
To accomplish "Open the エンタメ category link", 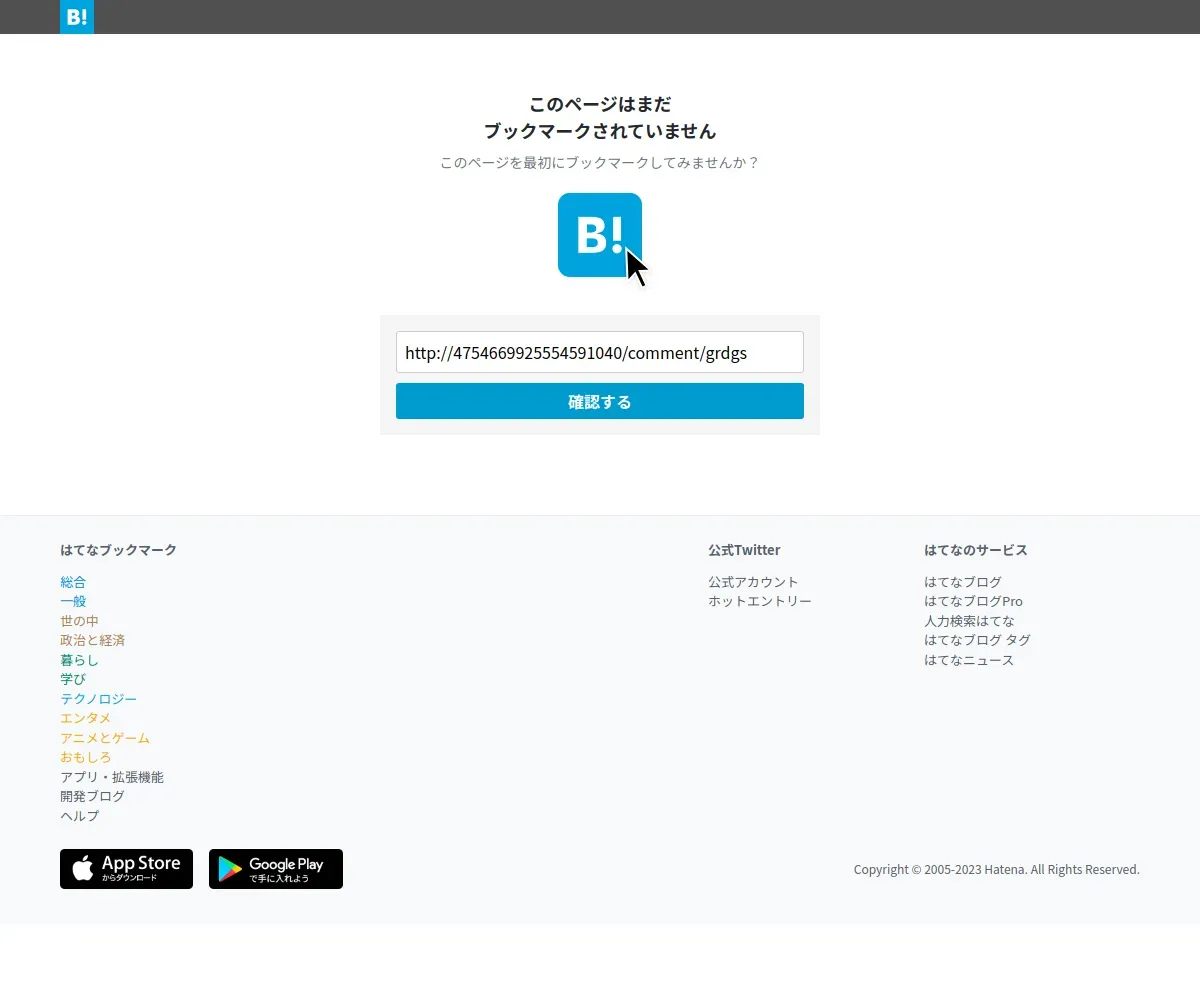I will 86,718.
